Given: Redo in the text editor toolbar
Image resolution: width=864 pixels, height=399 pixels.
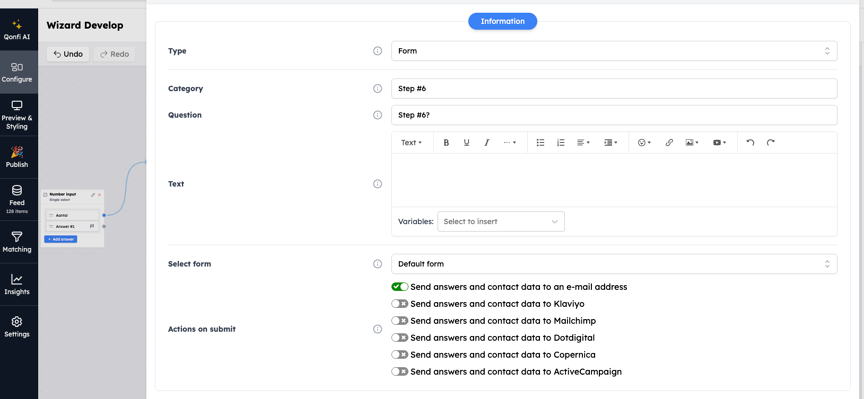Looking at the screenshot, I should click(x=770, y=143).
